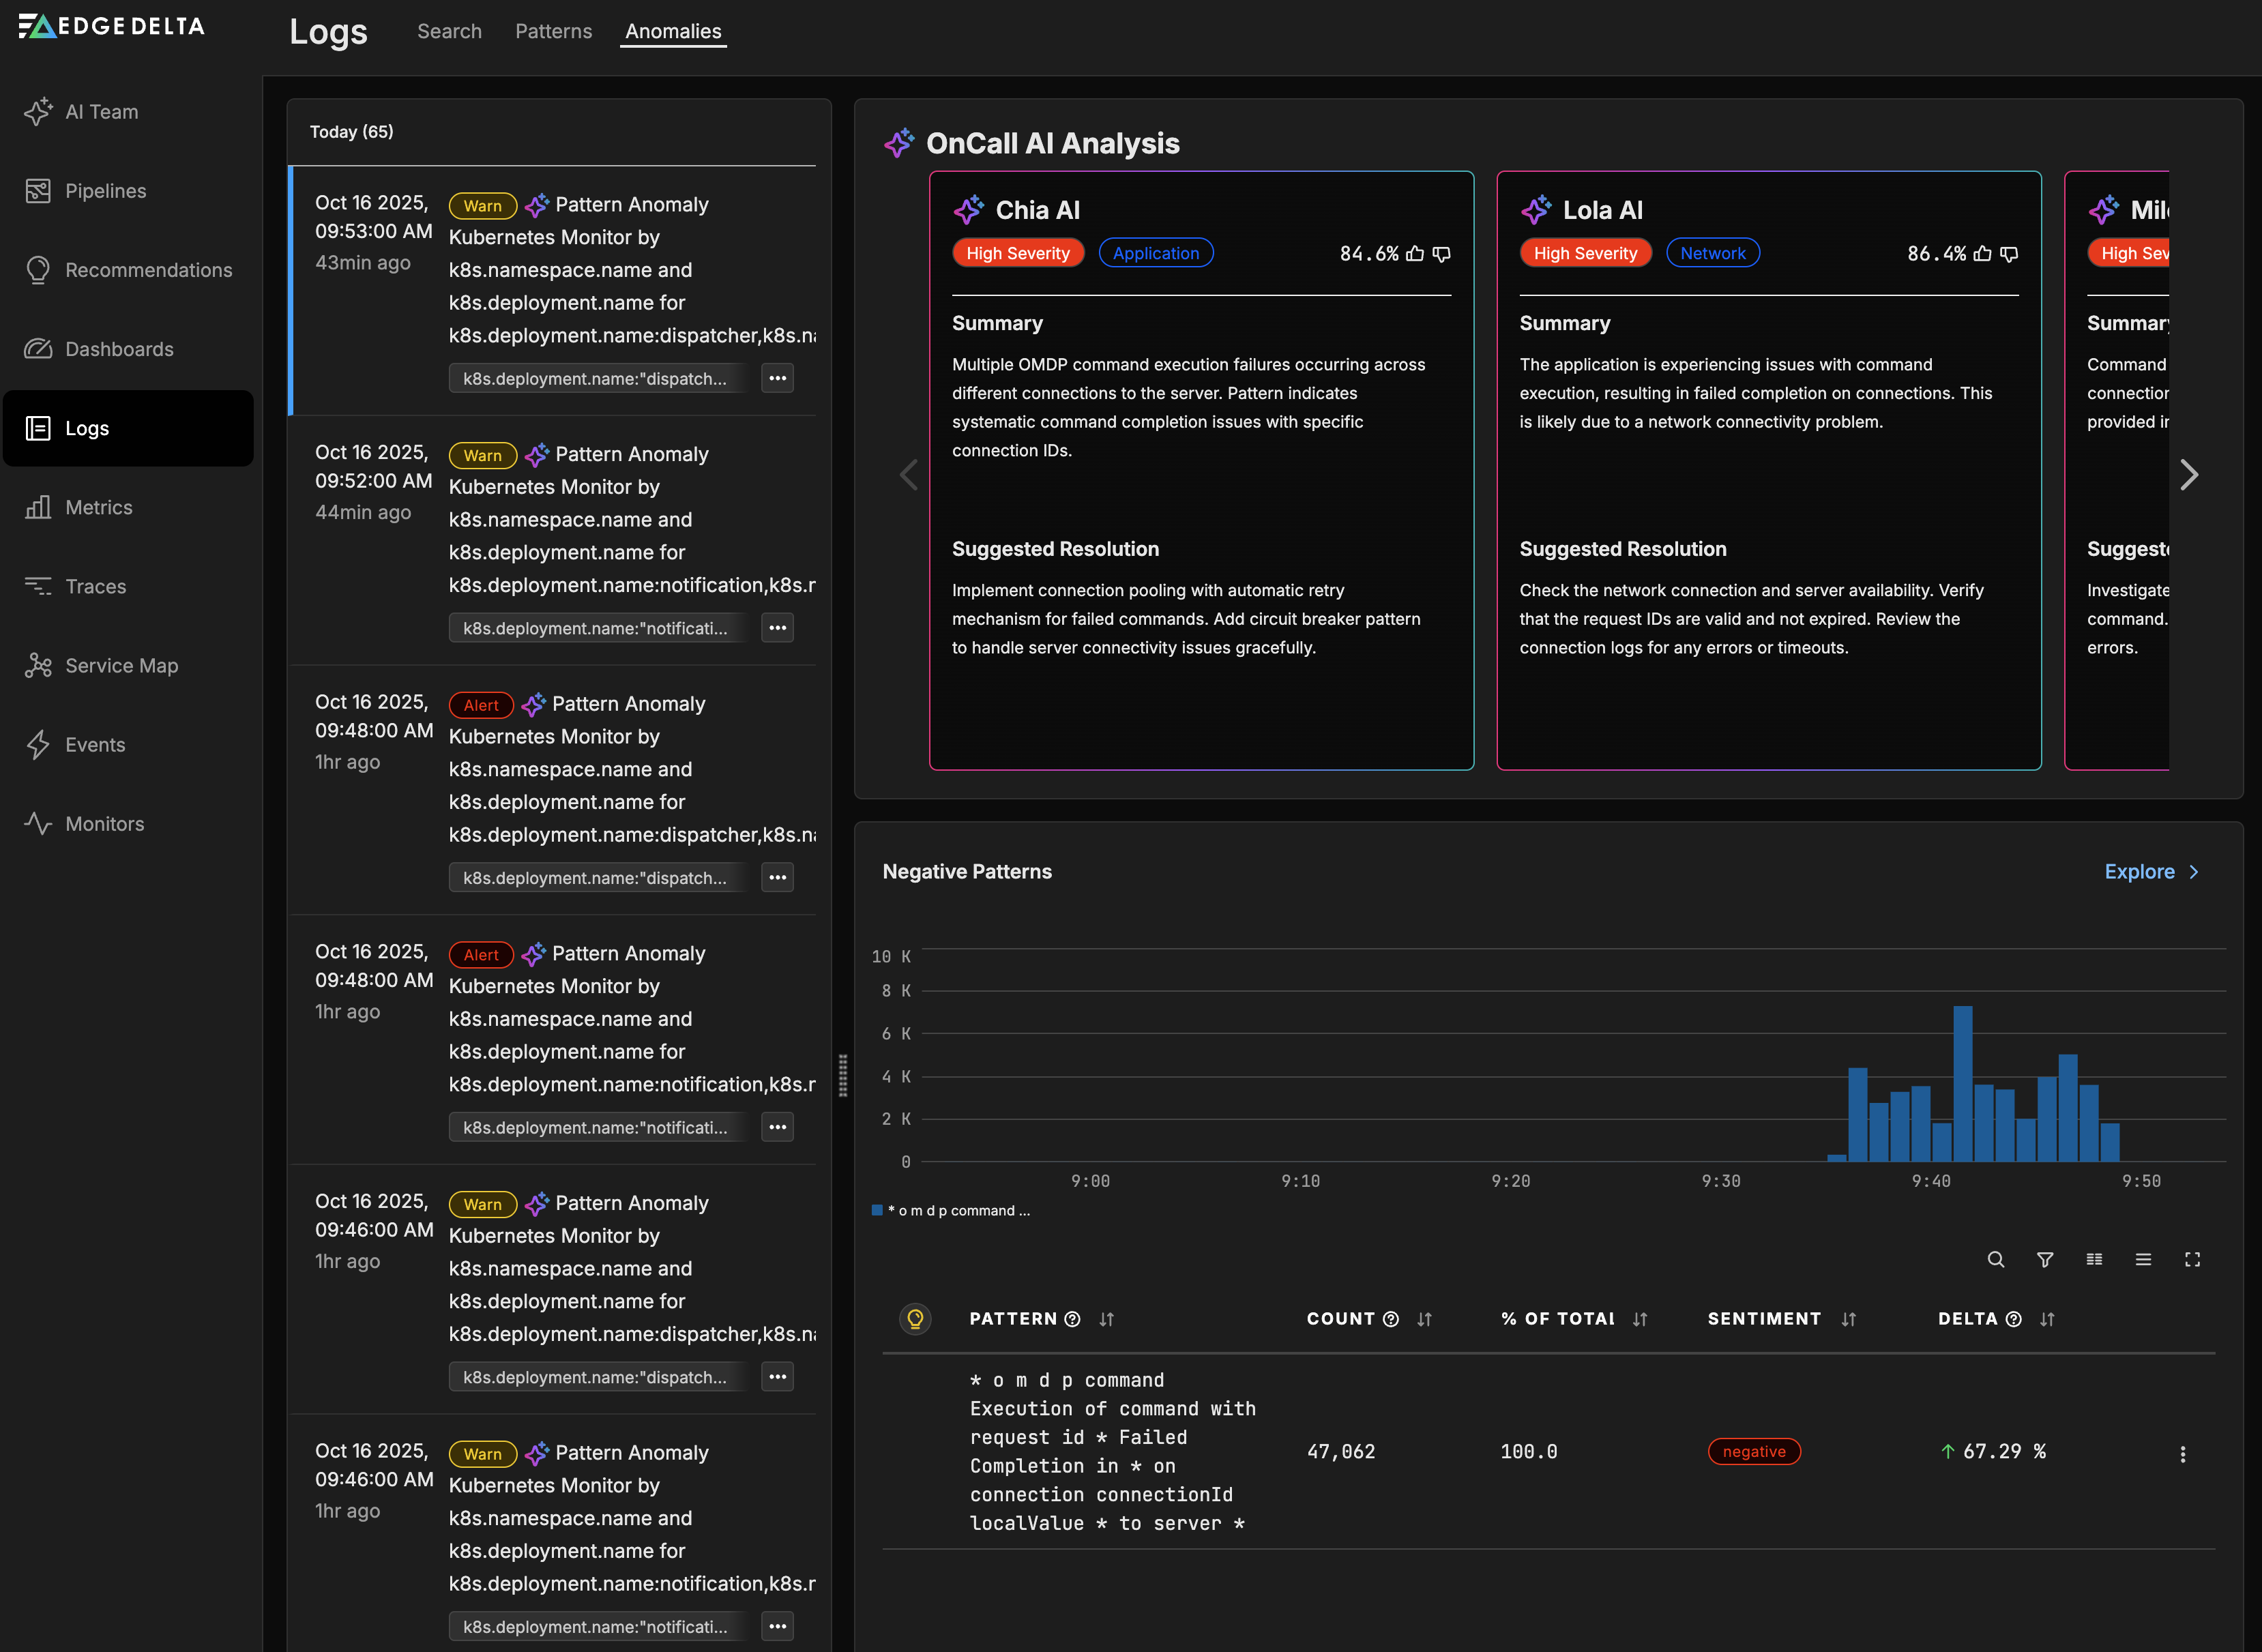Click the filter icon above patterns table
Image resolution: width=2262 pixels, height=1652 pixels.
tap(2045, 1260)
